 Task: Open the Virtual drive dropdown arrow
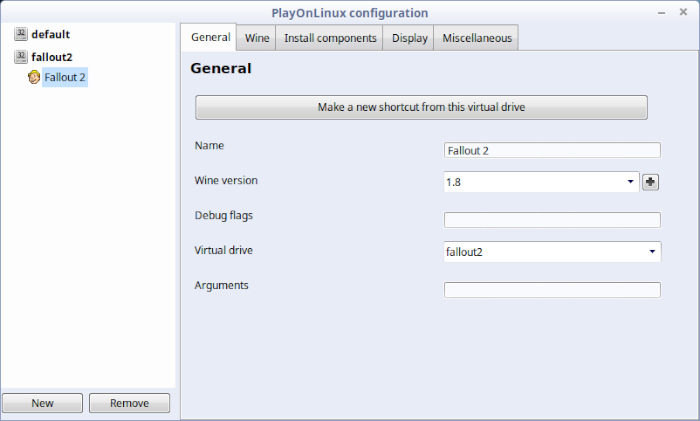pos(652,252)
